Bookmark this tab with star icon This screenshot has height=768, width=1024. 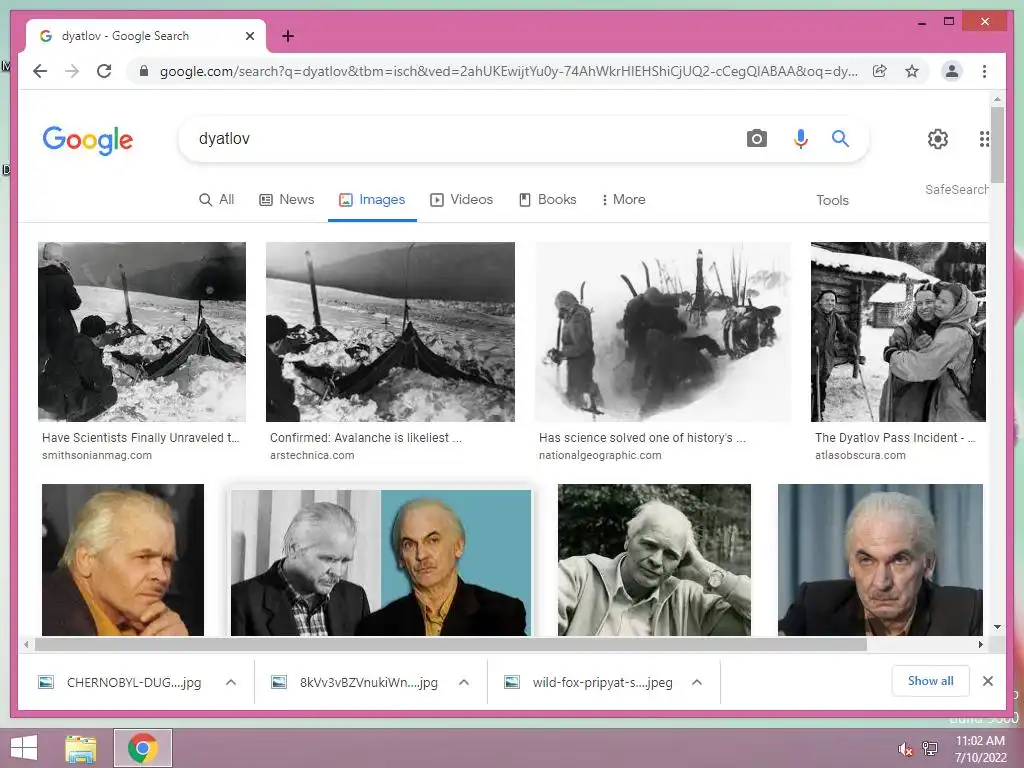coord(912,71)
